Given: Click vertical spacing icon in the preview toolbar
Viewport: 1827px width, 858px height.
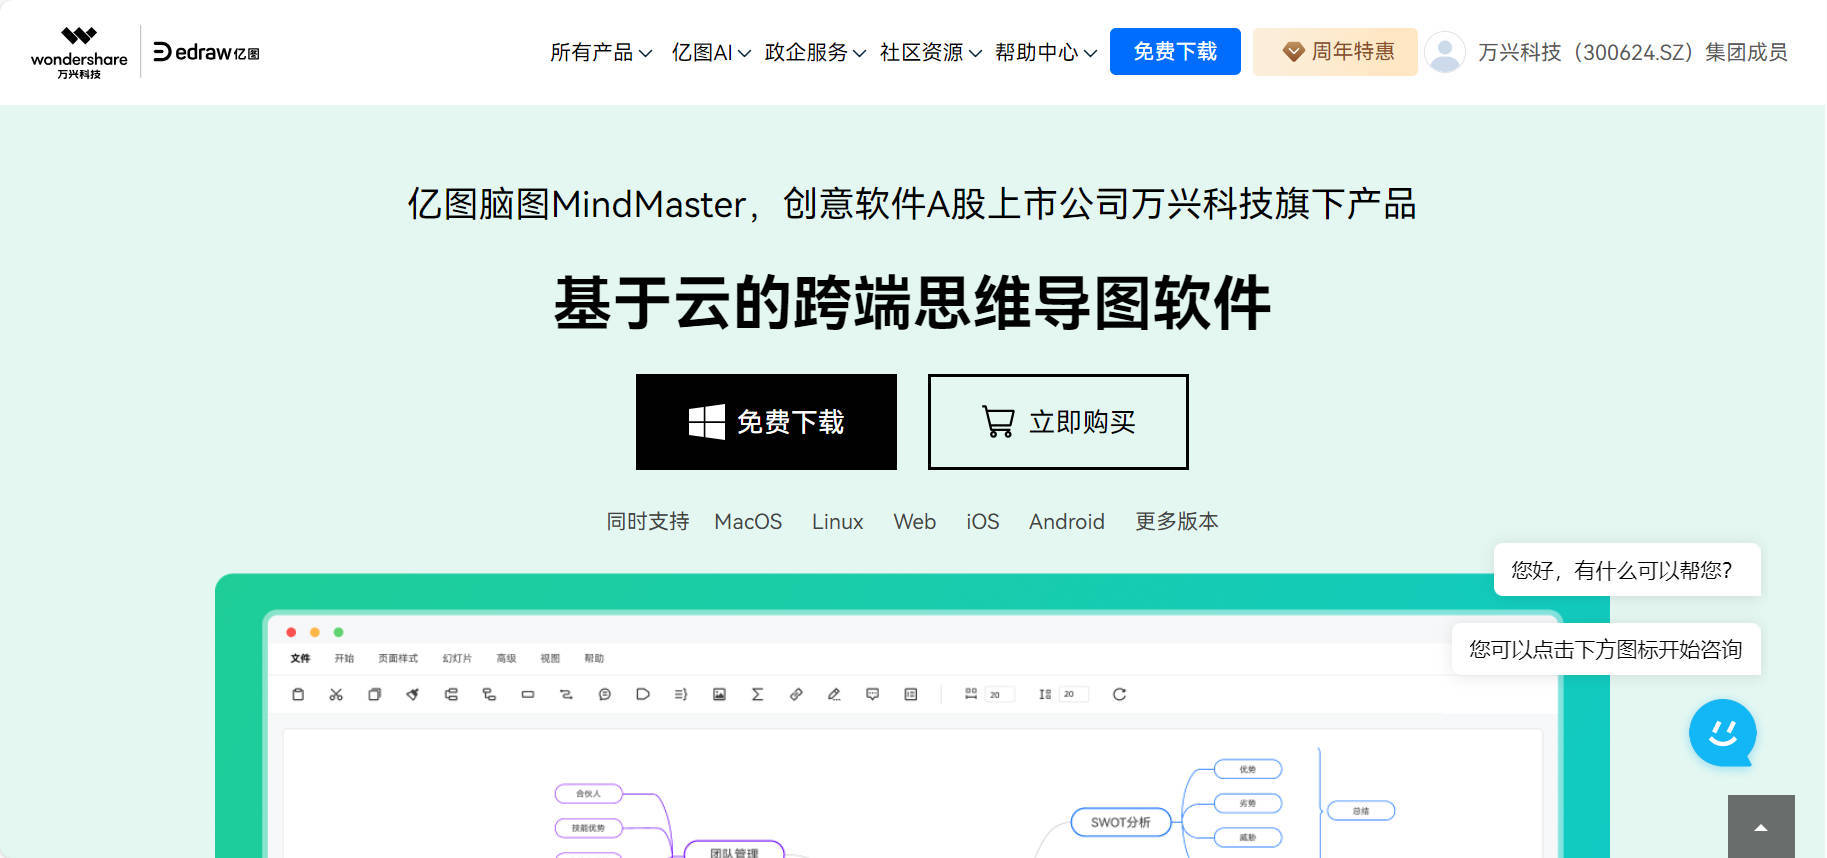Looking at the screenshot, I should (x=1045, y=694).
